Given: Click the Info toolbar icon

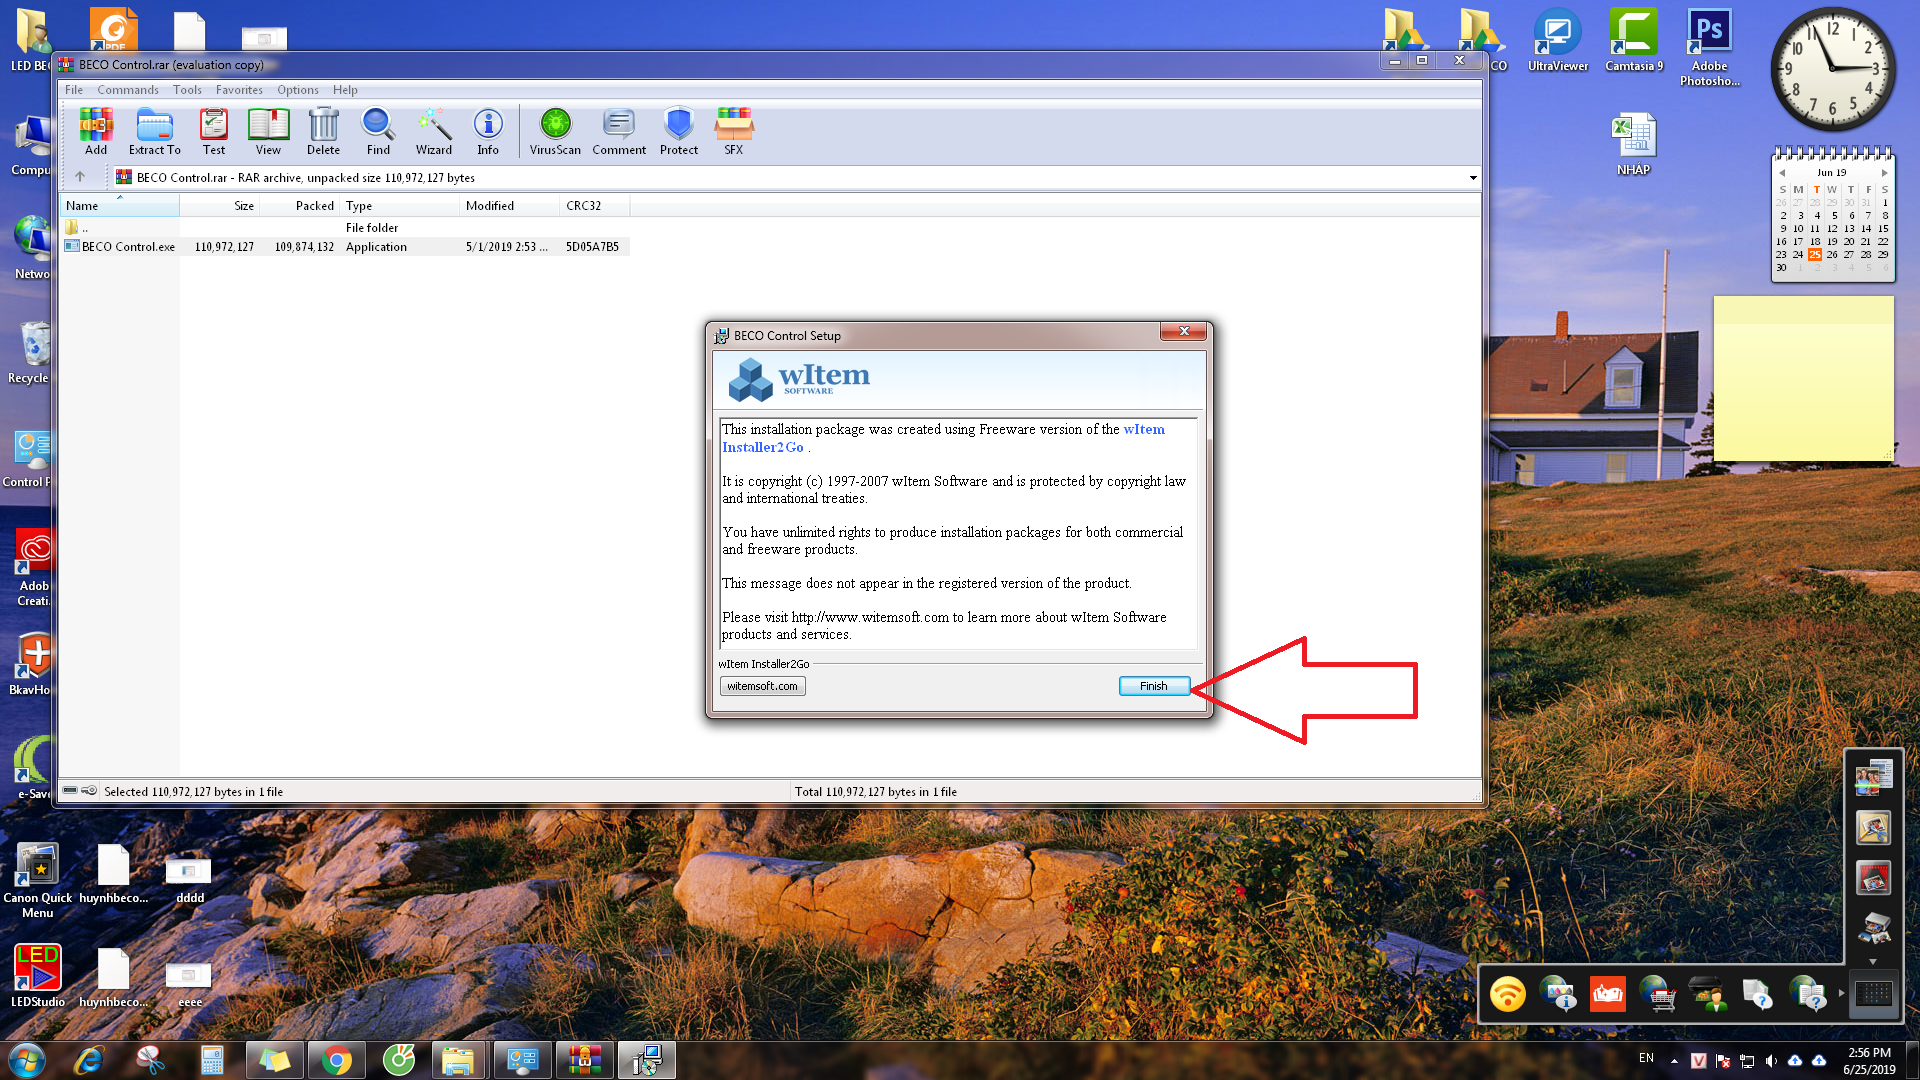Looking at the screenshot, I should [488, 131].
